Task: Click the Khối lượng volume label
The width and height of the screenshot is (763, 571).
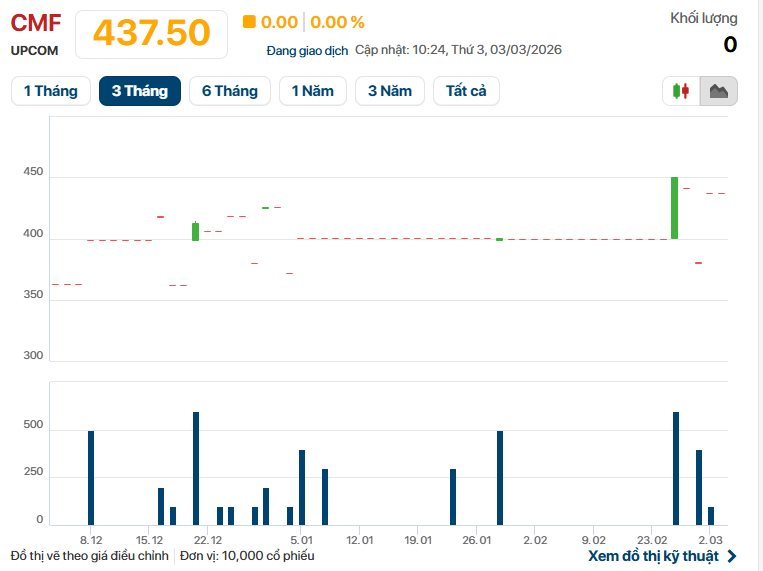Action: pyautogui.click(x=703, y=18)
